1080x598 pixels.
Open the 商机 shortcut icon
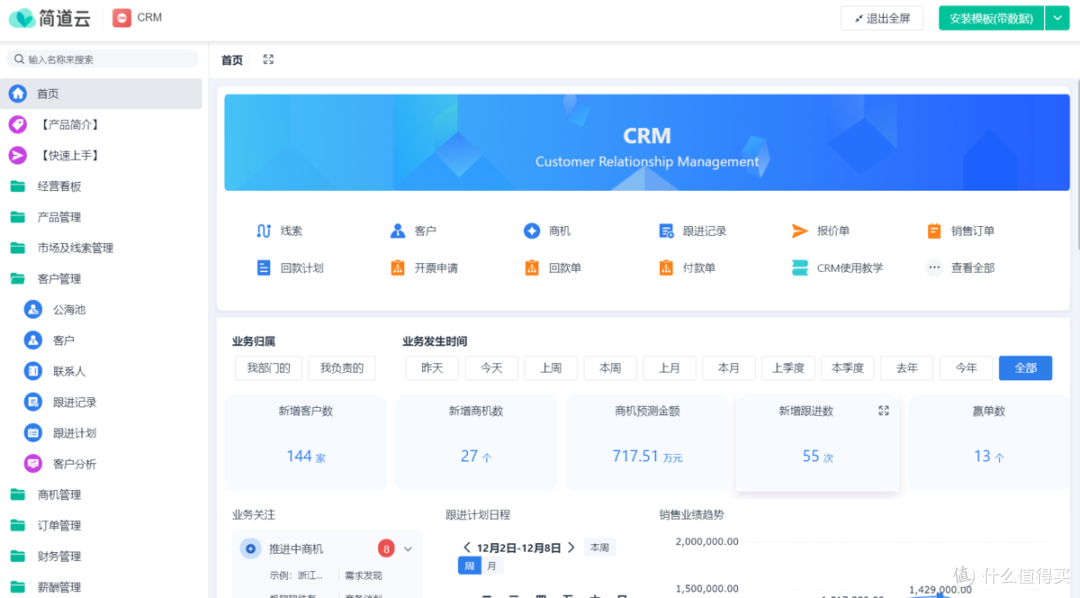[x=532, y=231]
